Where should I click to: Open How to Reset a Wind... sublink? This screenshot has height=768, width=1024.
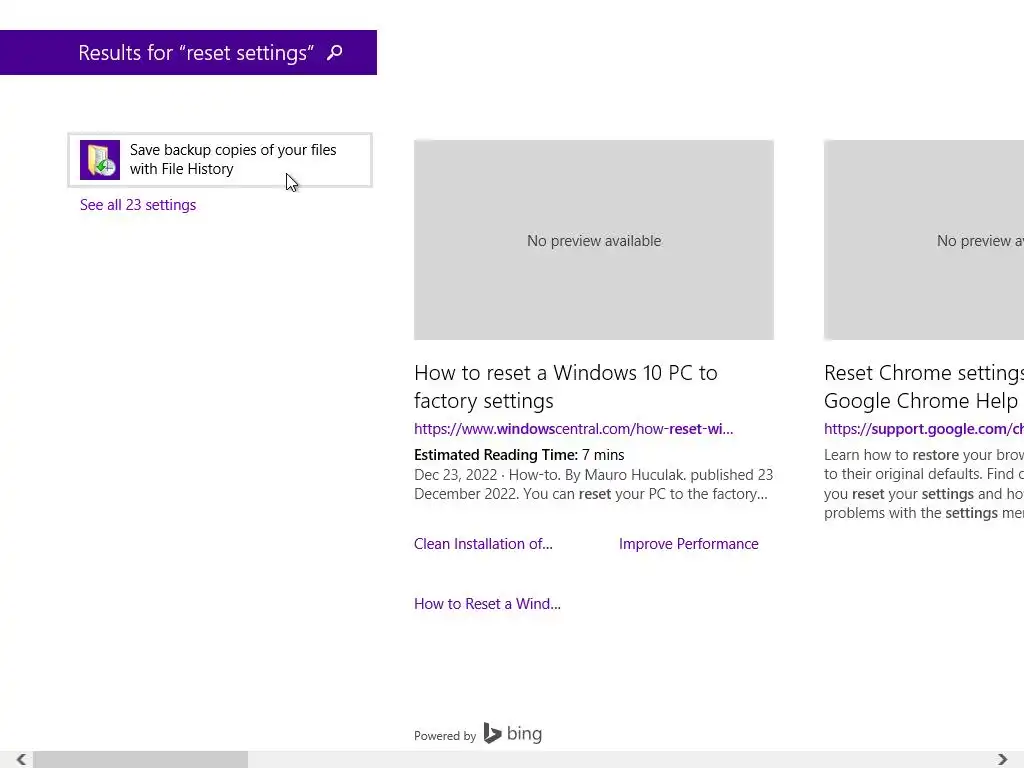pos(487,604)
